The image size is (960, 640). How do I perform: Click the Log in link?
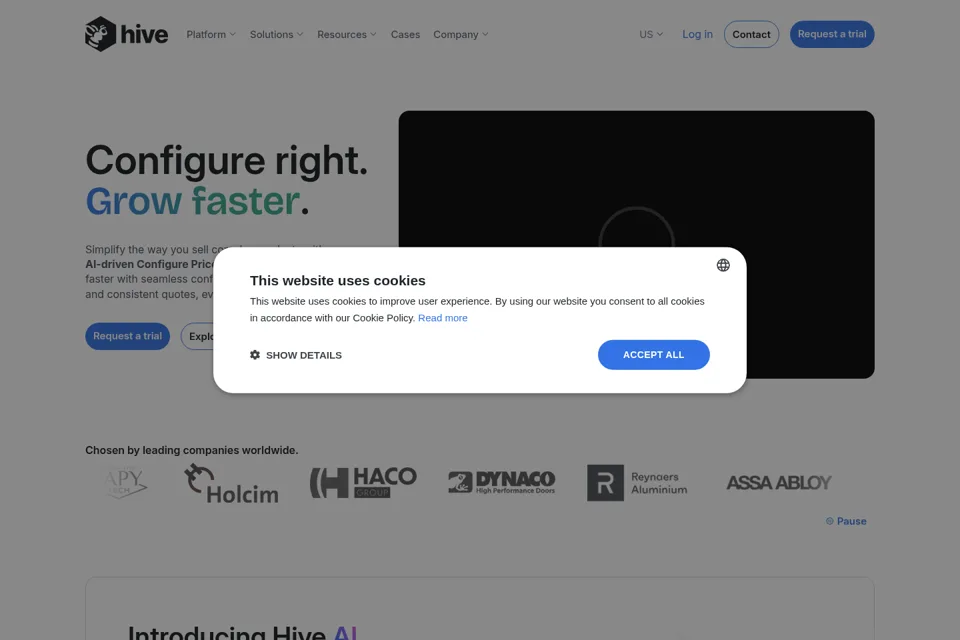[697, 34]
